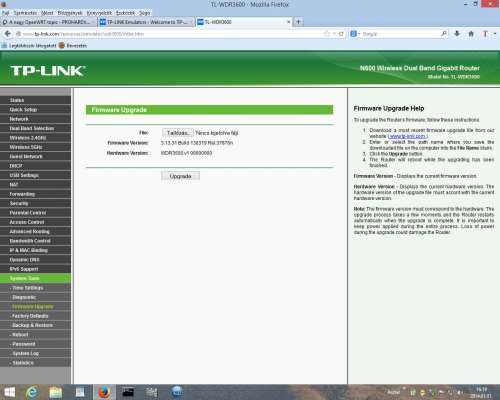Click the Bevezetés bookmark
The height and width of the screenshot is (400, 500).
click(x=73, y=45)
